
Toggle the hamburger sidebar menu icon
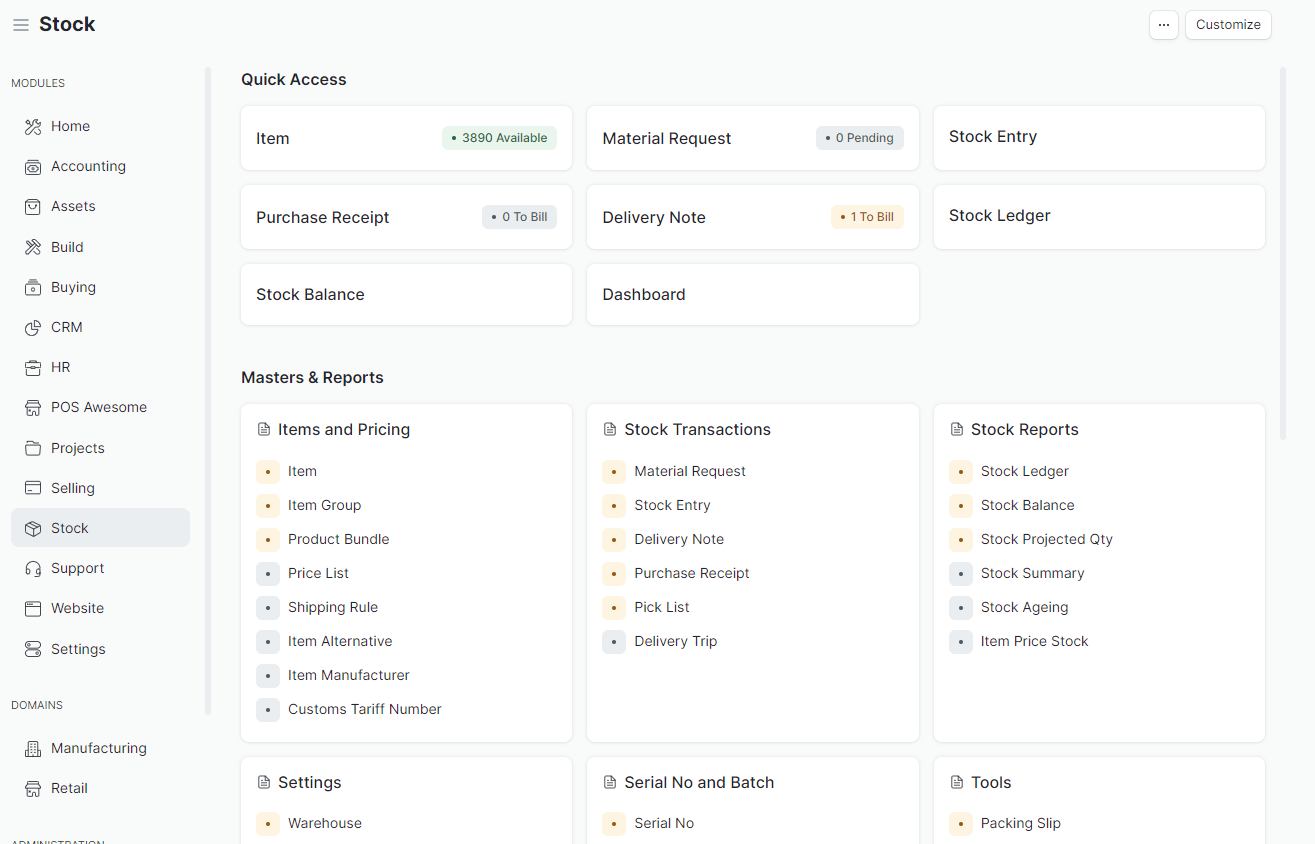pyautogui.click(x=20, y=25)
